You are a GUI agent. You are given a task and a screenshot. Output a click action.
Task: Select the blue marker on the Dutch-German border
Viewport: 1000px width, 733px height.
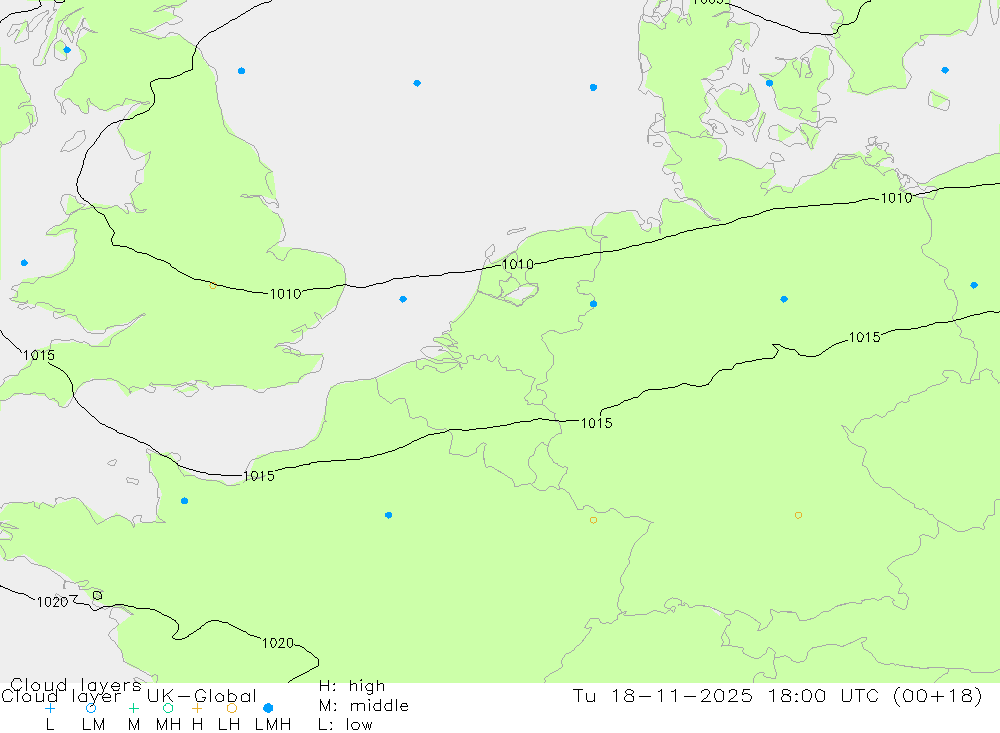tap(593, 304)
